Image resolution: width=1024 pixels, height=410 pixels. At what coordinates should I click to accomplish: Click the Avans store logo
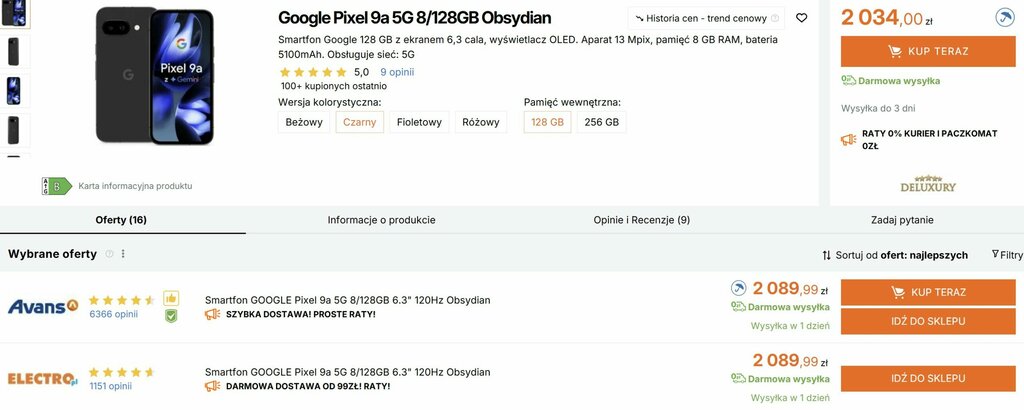pyautogui.click(x=43, y=306)
